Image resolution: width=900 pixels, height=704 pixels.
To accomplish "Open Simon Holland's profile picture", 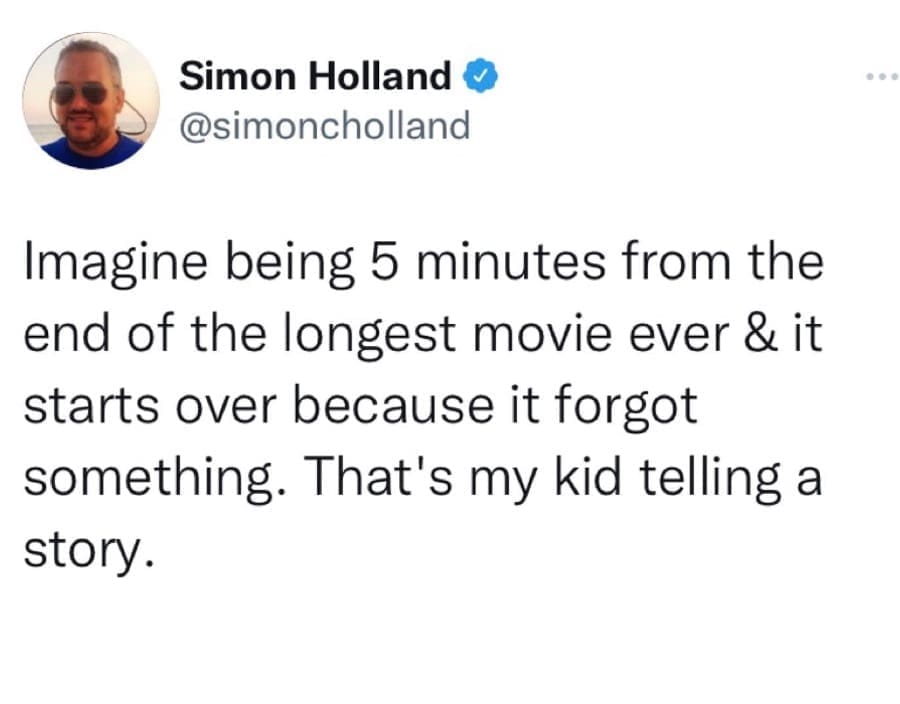I will pos(91,100).
